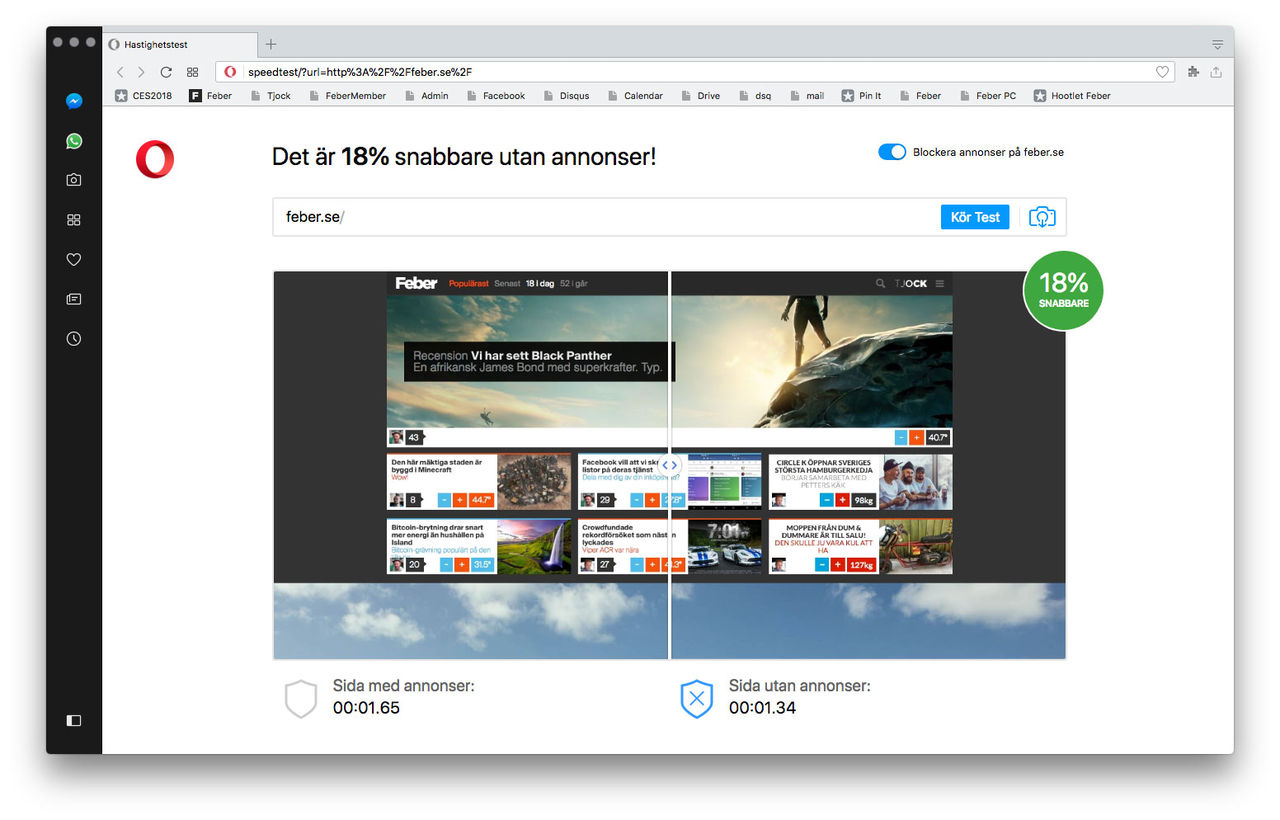Click the Senast link in preview

click(507, 284)
